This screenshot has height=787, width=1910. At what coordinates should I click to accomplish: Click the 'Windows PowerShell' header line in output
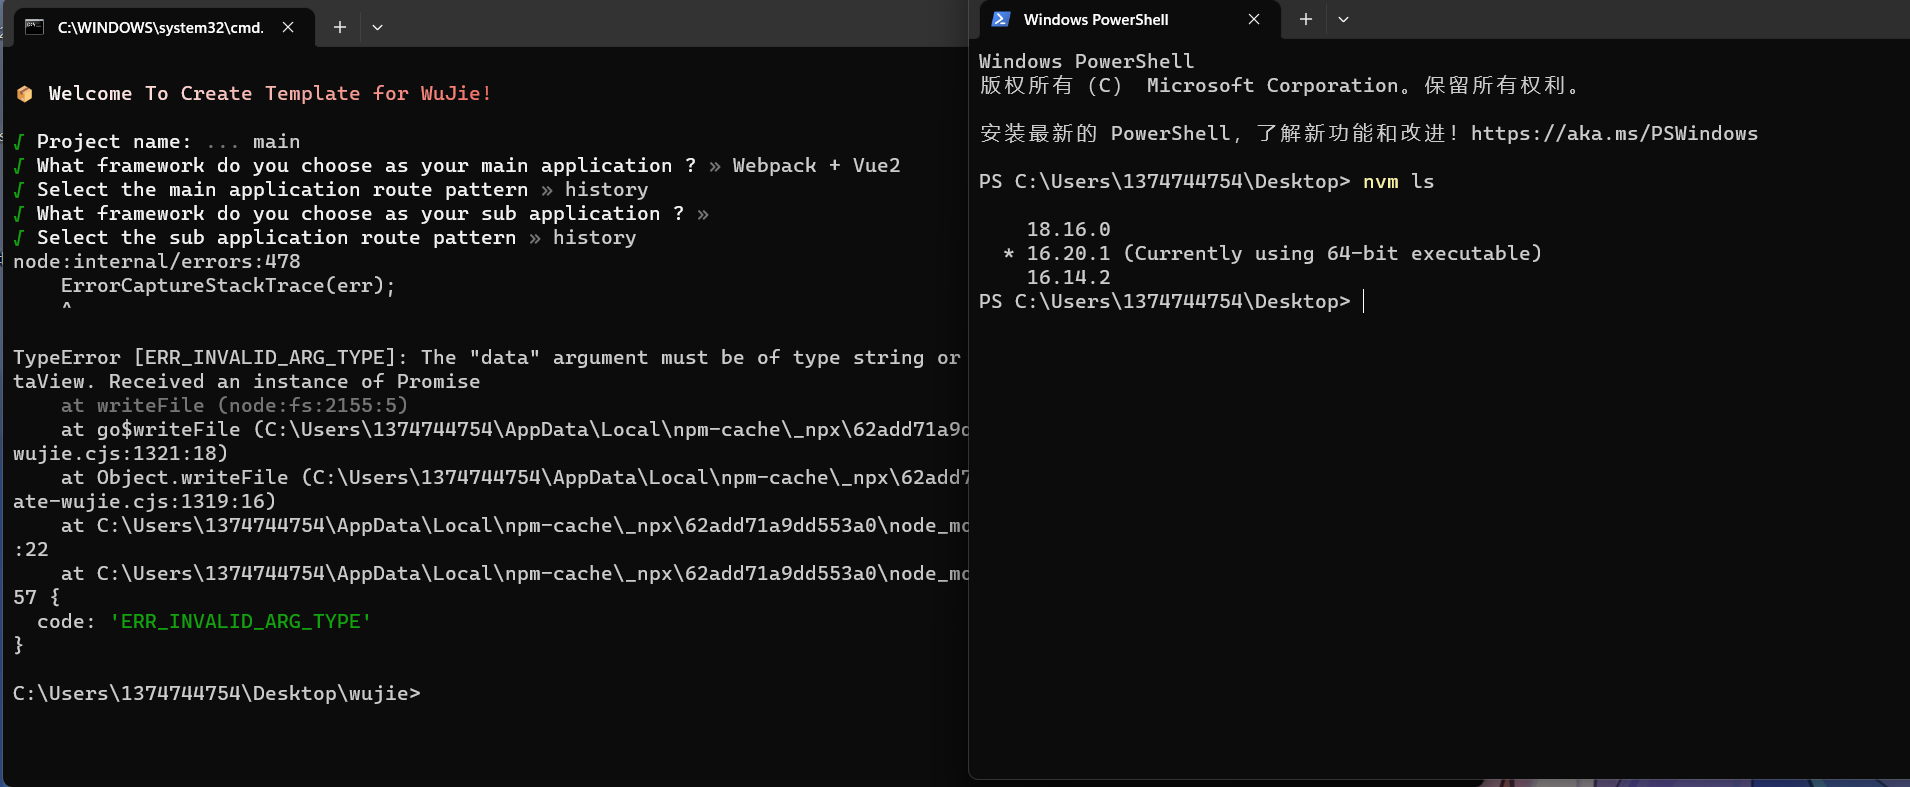[1086, 61]
